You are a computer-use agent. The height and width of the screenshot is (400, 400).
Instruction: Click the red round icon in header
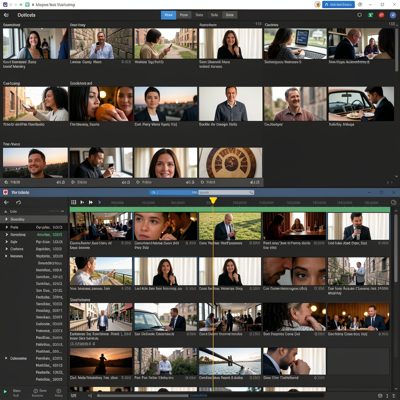click(382, 15)
